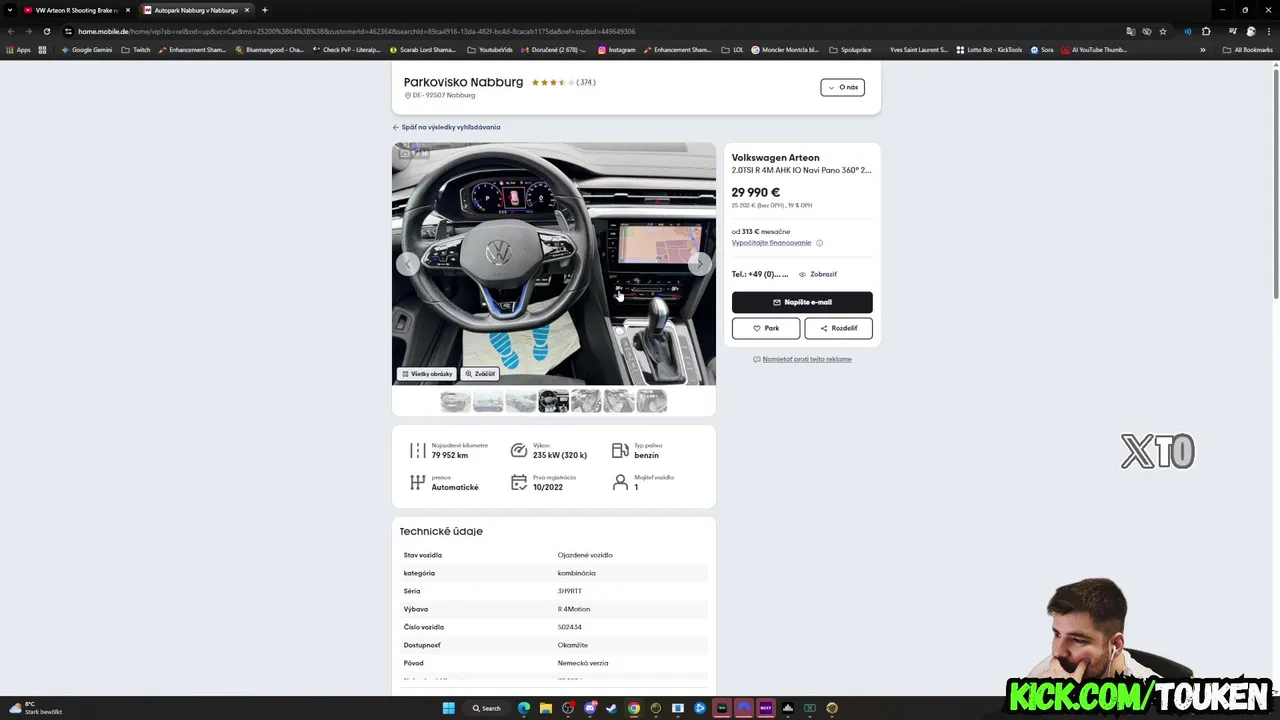This screenshot has height=720, width=1280.
Task: Open Google Gemini bookmark
Action: click(87, 50)
